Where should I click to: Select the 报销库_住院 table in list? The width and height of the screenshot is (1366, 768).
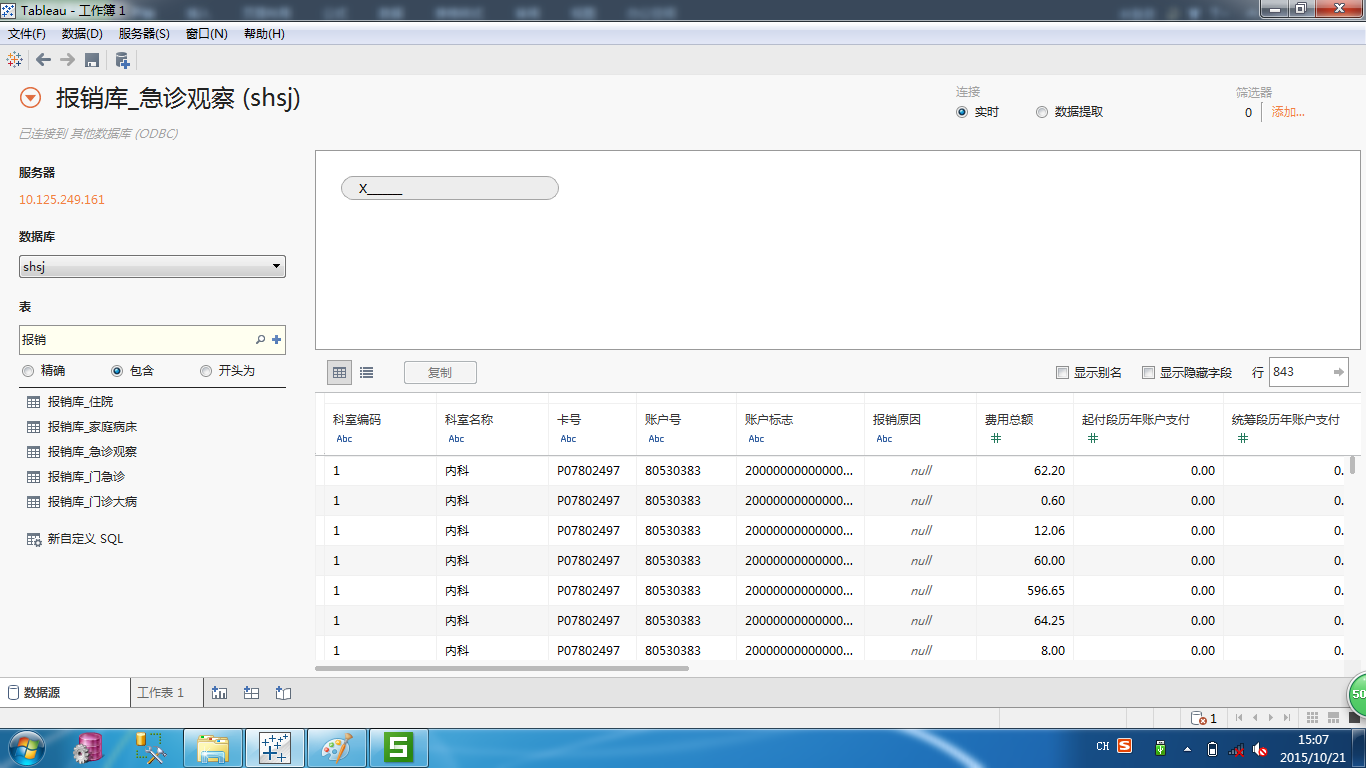coord(80,402)
